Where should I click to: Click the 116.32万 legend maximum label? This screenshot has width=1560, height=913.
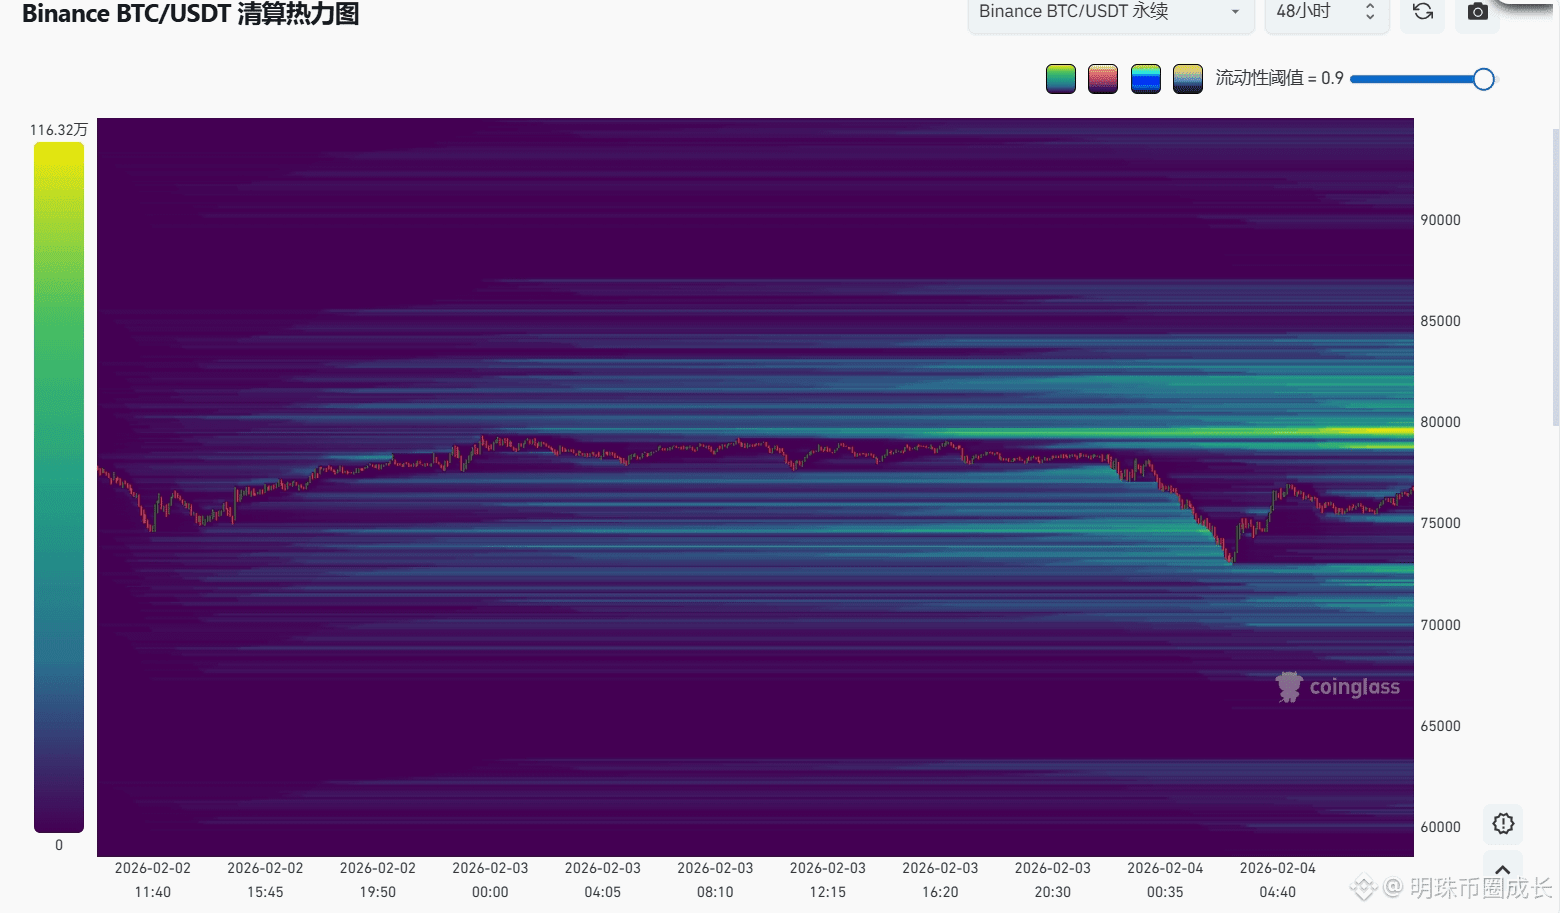tap(58, 130)
